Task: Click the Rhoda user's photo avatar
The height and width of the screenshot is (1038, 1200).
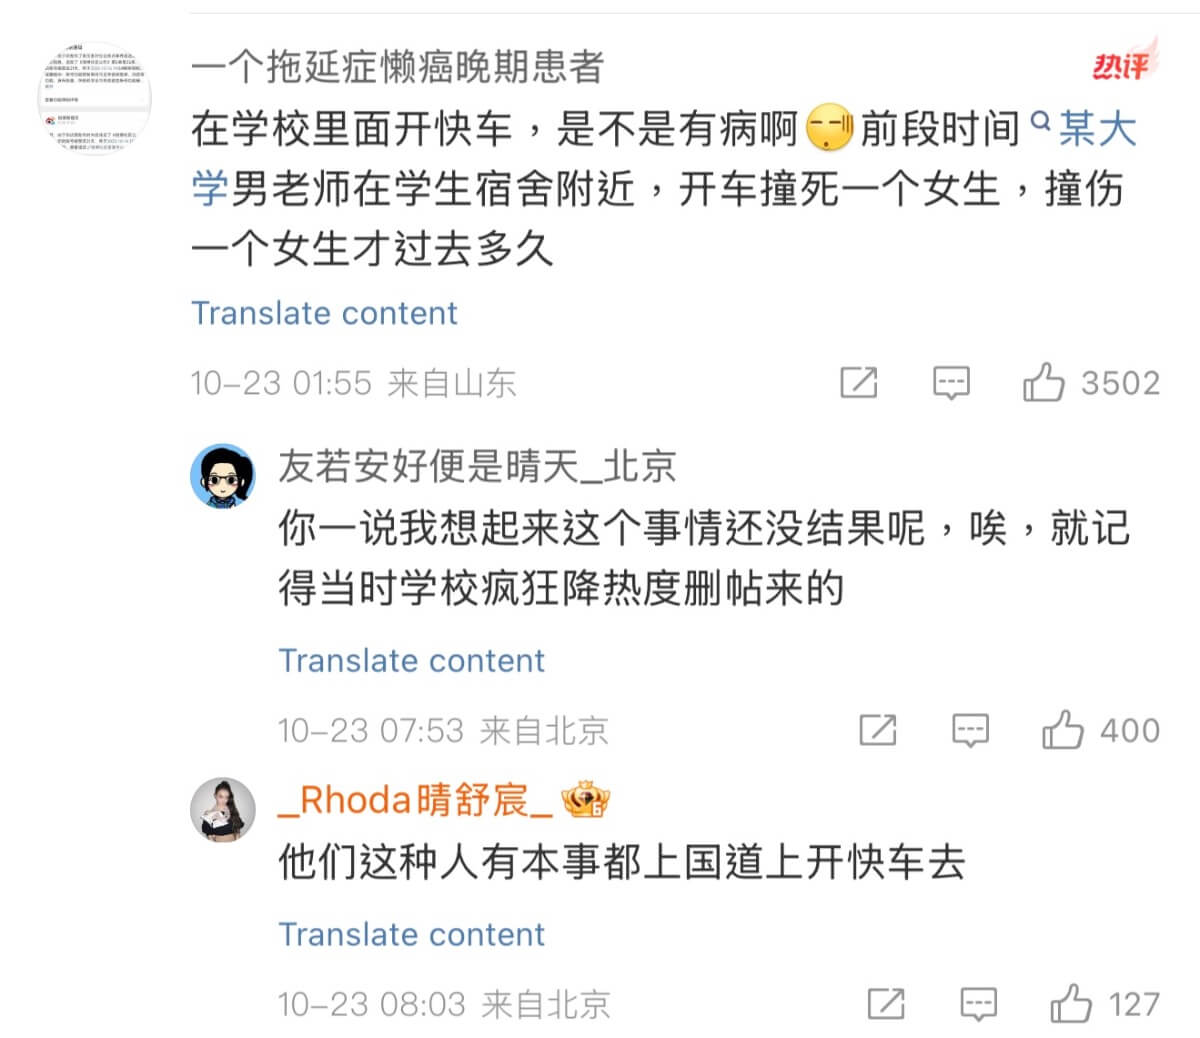Action: [x=223, y=810]
